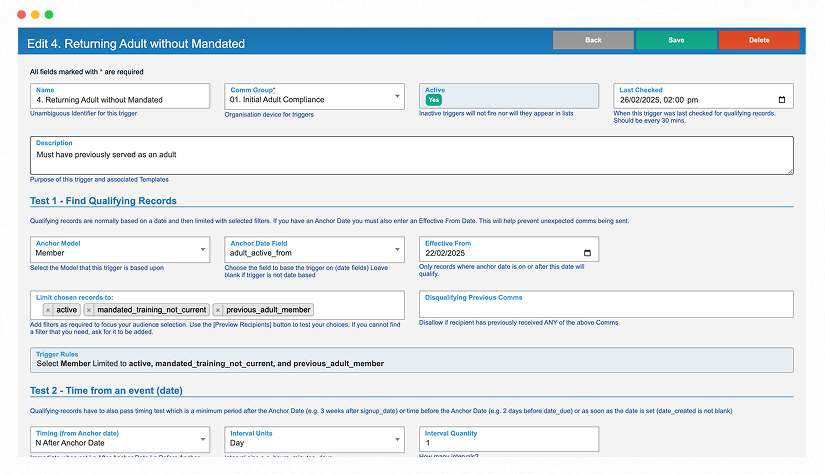Click the Effective From date value
Screen dimensions: 825x474
[445, 253]
